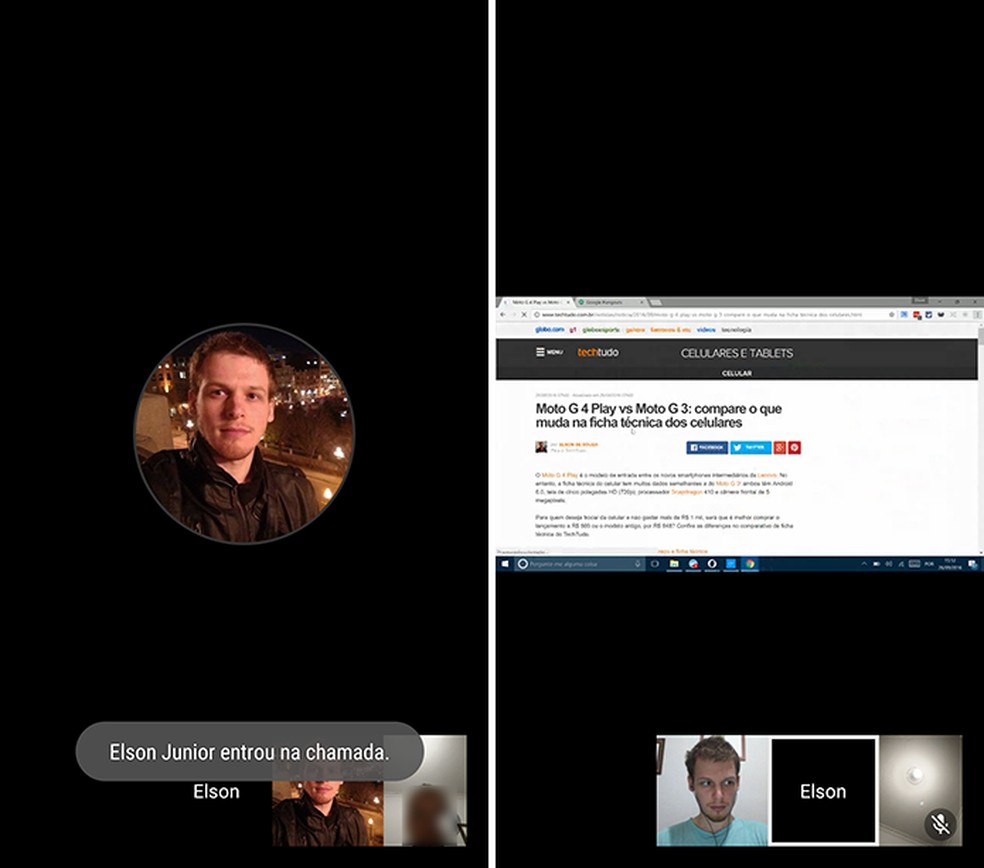984x868 pixels.
Task: Mute the microphone in the call
Action: pos(941,822)
